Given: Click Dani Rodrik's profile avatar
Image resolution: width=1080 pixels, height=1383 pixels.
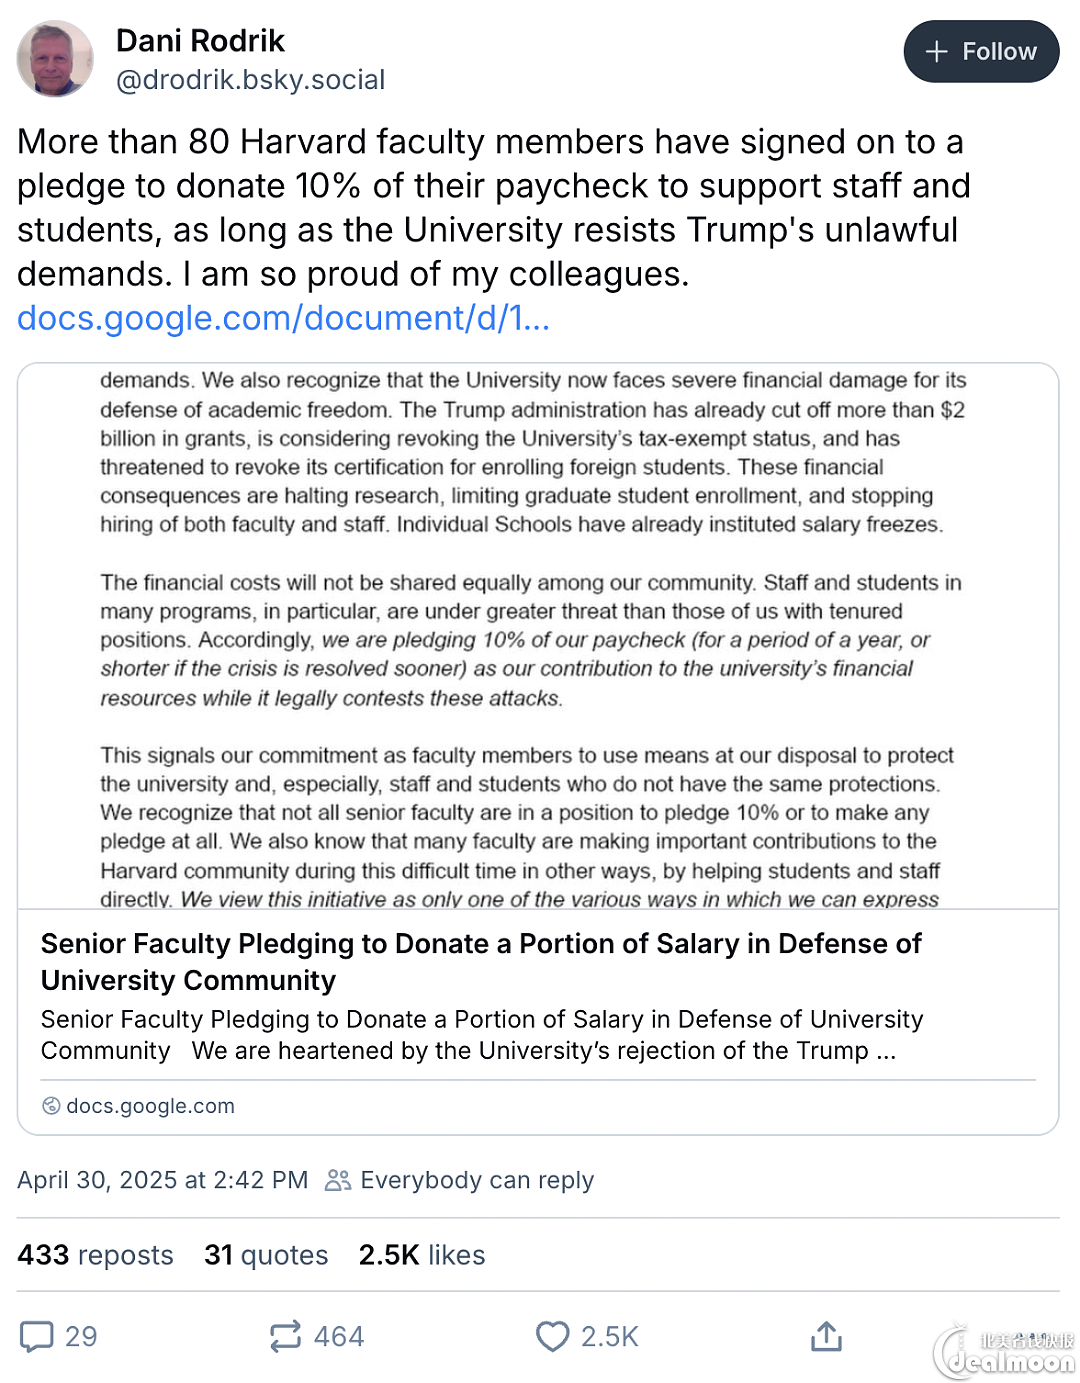Looking at the screenshot, I should click(x=55, y=59).
